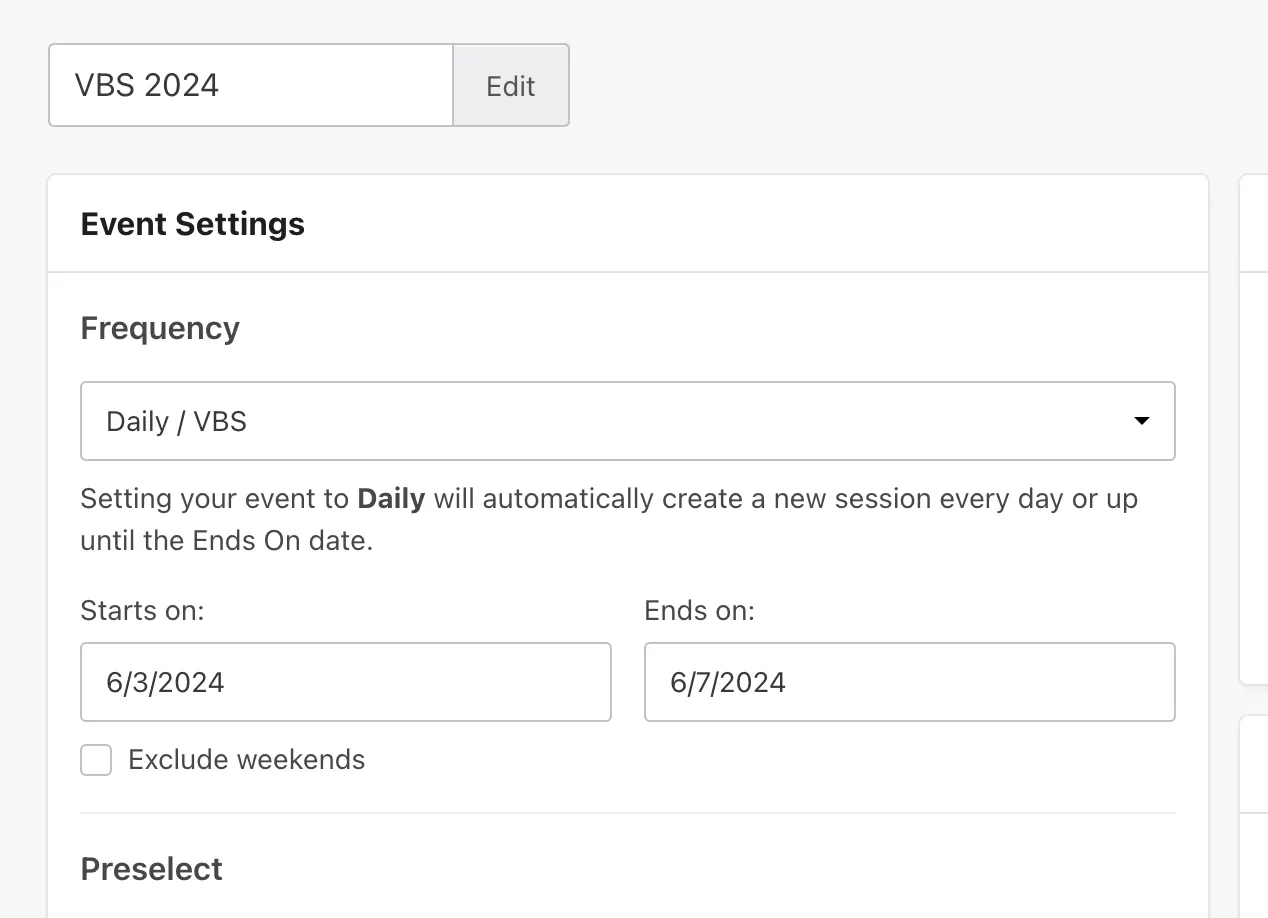Select the Daily / VBS text in dropdown

(176, 421)
